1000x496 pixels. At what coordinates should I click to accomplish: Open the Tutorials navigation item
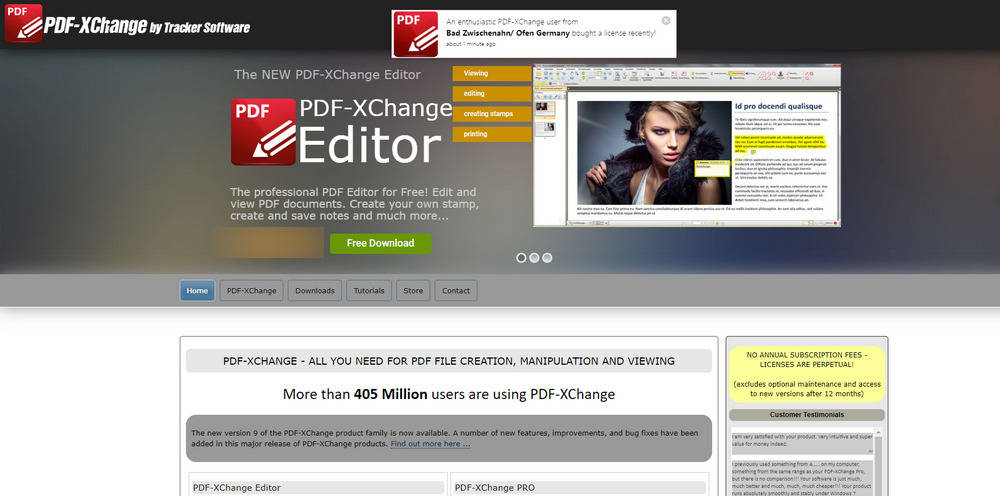click(369, 291)
